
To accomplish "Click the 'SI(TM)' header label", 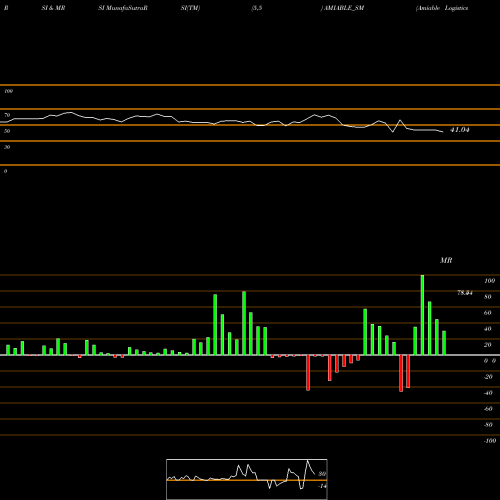I will [x=190, y=8].
